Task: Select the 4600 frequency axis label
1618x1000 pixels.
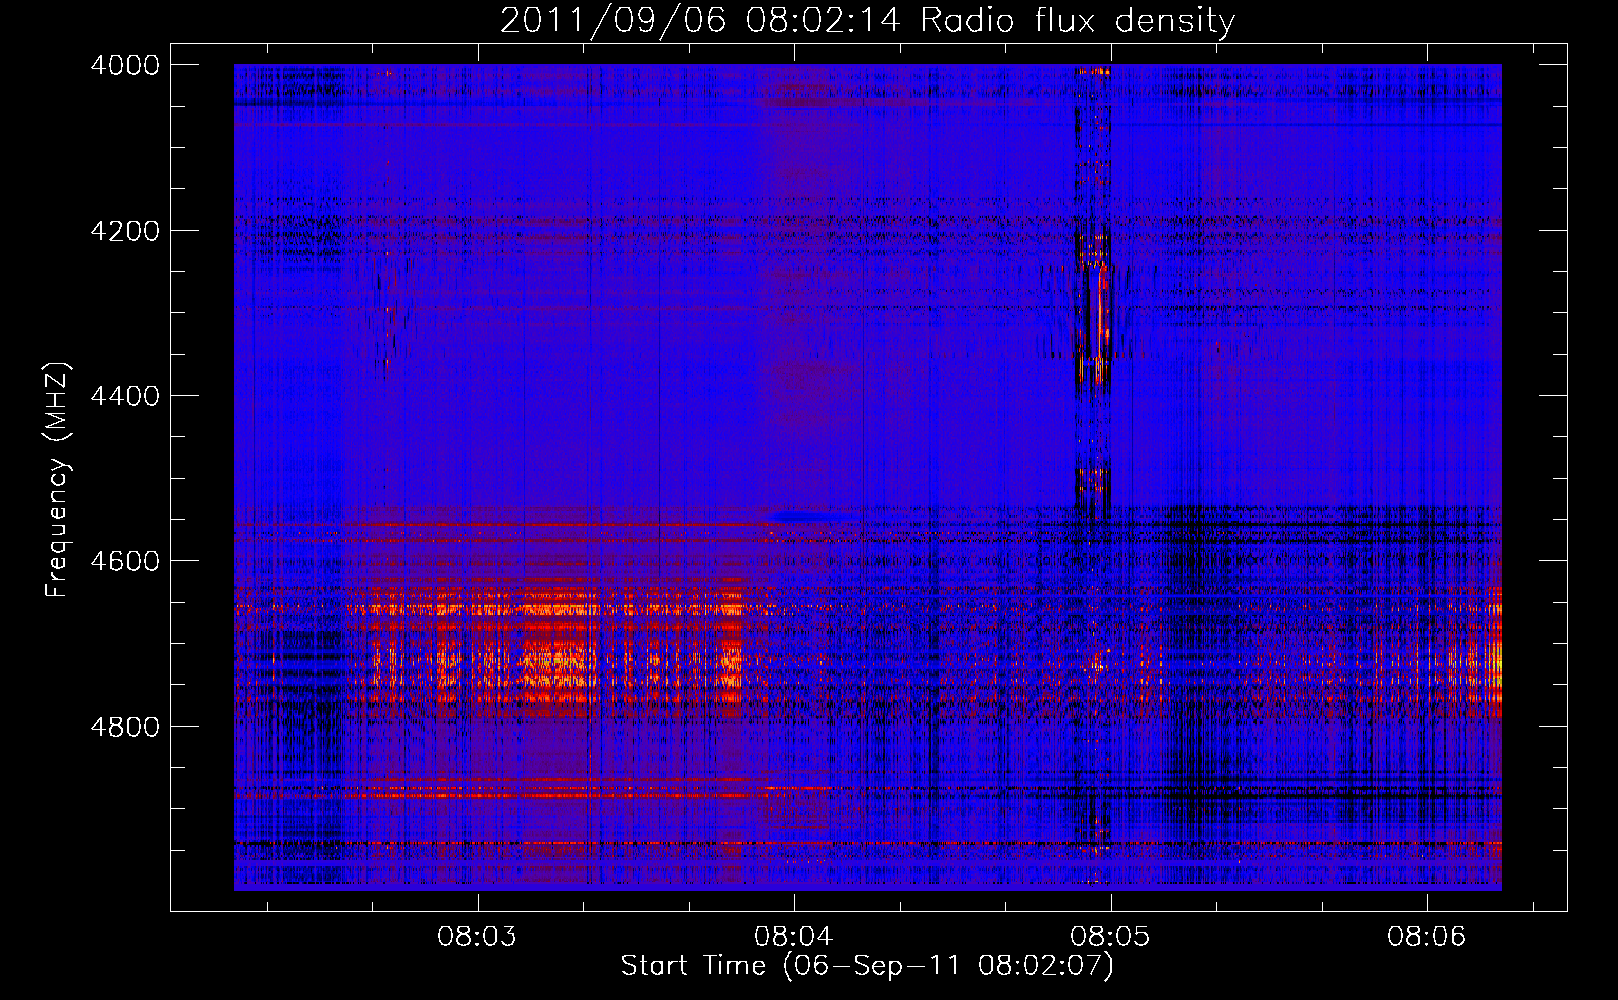Action: click(125, 561)
